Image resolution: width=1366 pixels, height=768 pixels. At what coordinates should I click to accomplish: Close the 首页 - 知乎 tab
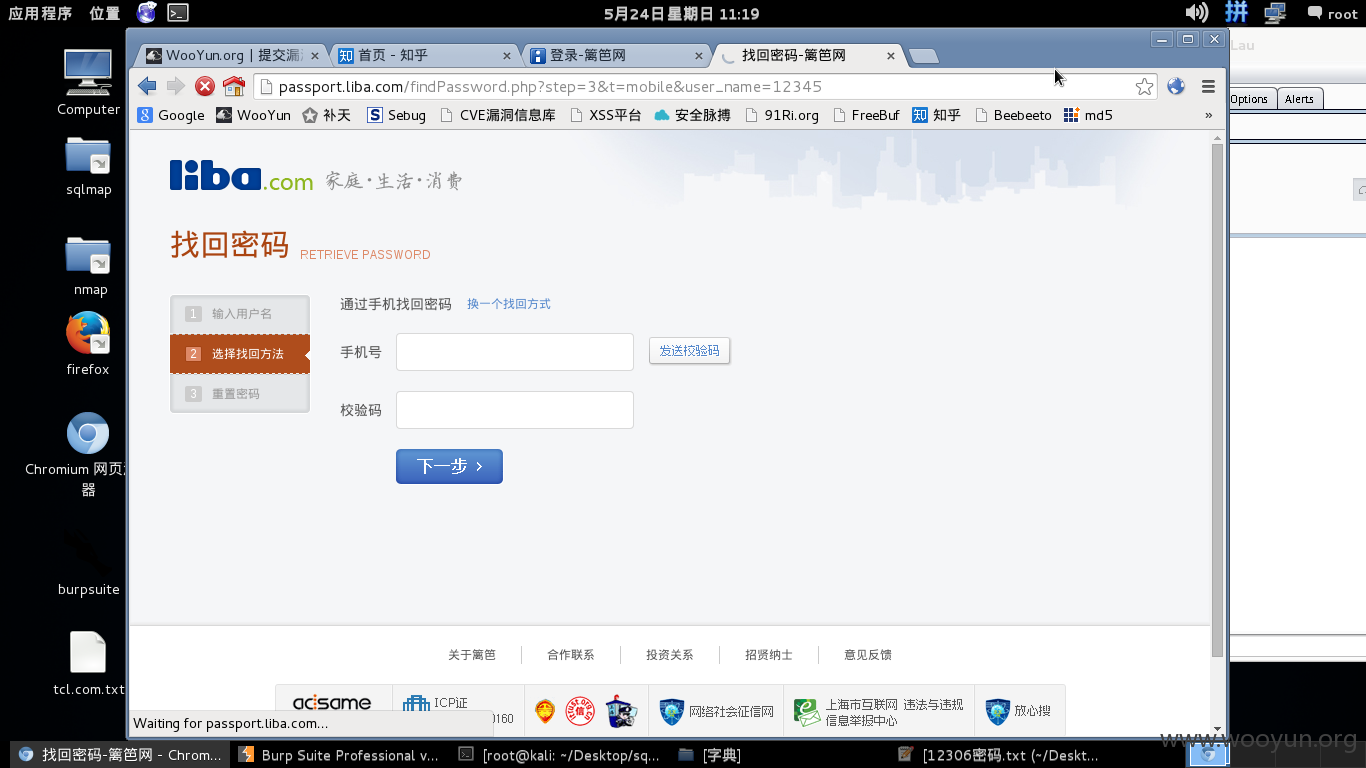tap(507, 56)
